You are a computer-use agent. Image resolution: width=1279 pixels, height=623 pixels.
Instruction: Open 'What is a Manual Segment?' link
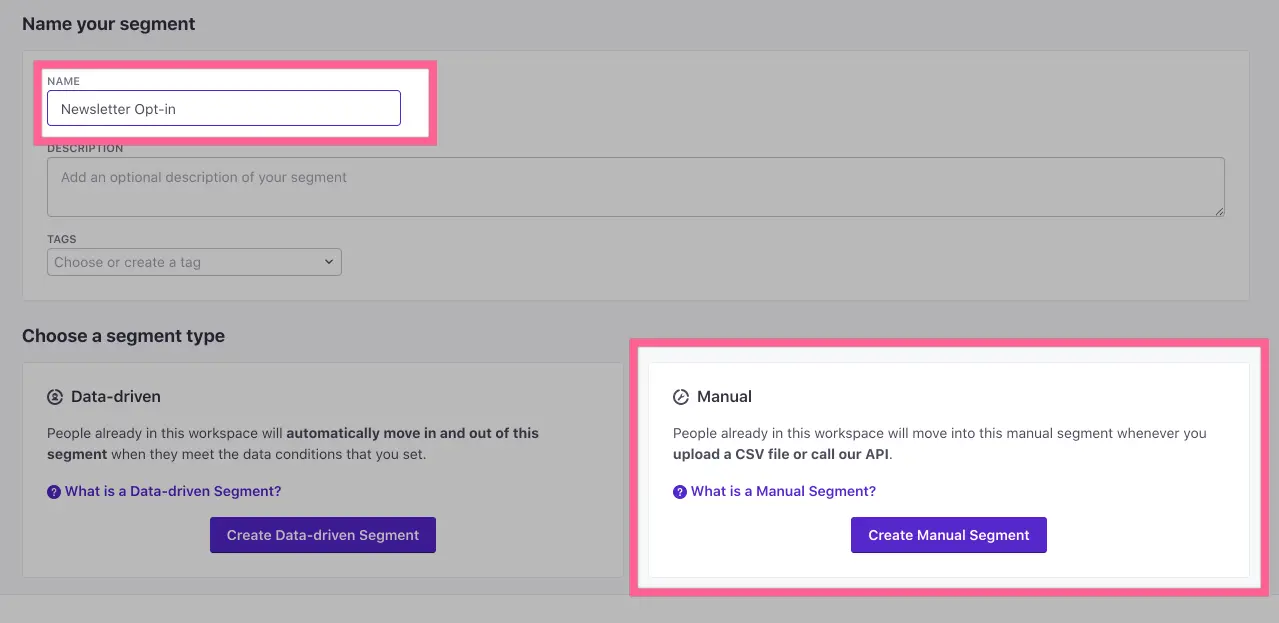pos(783,492)
